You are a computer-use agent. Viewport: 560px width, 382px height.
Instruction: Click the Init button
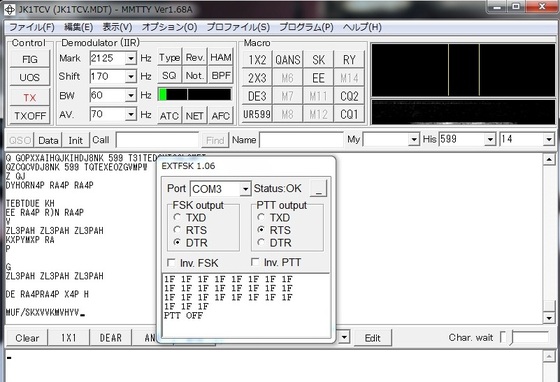tap(75, 140)
